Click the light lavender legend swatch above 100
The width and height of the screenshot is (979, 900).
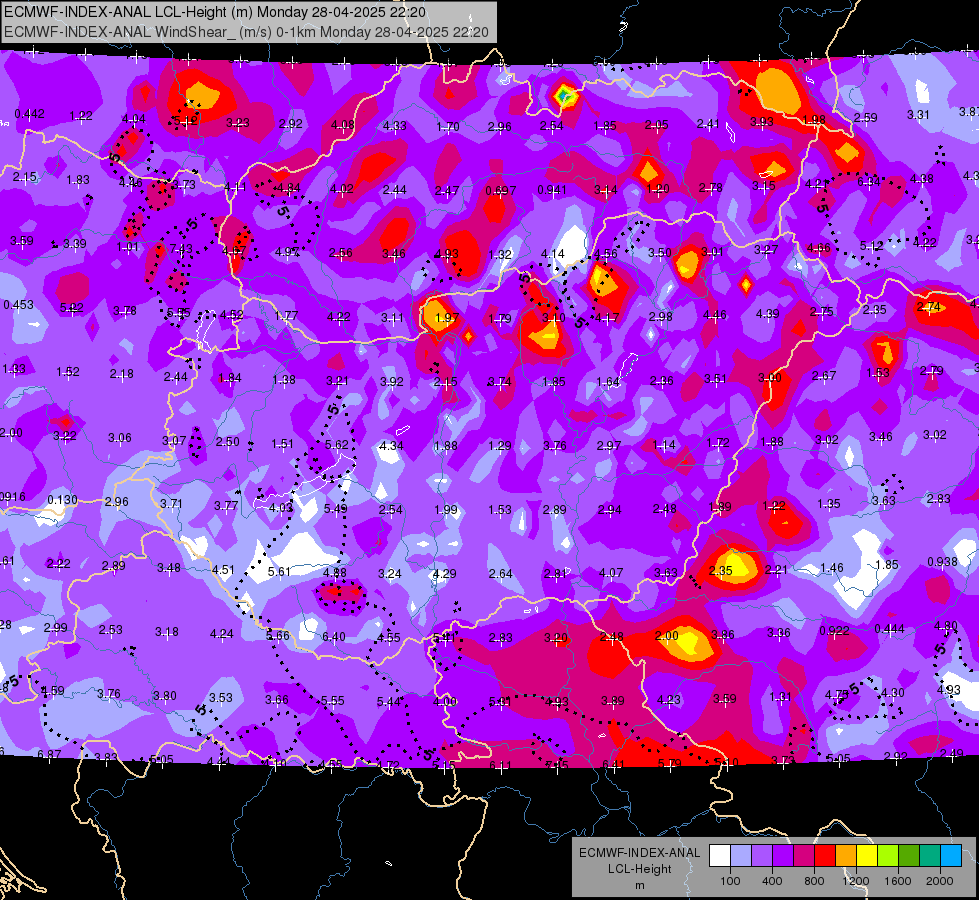tap(741, 855)
